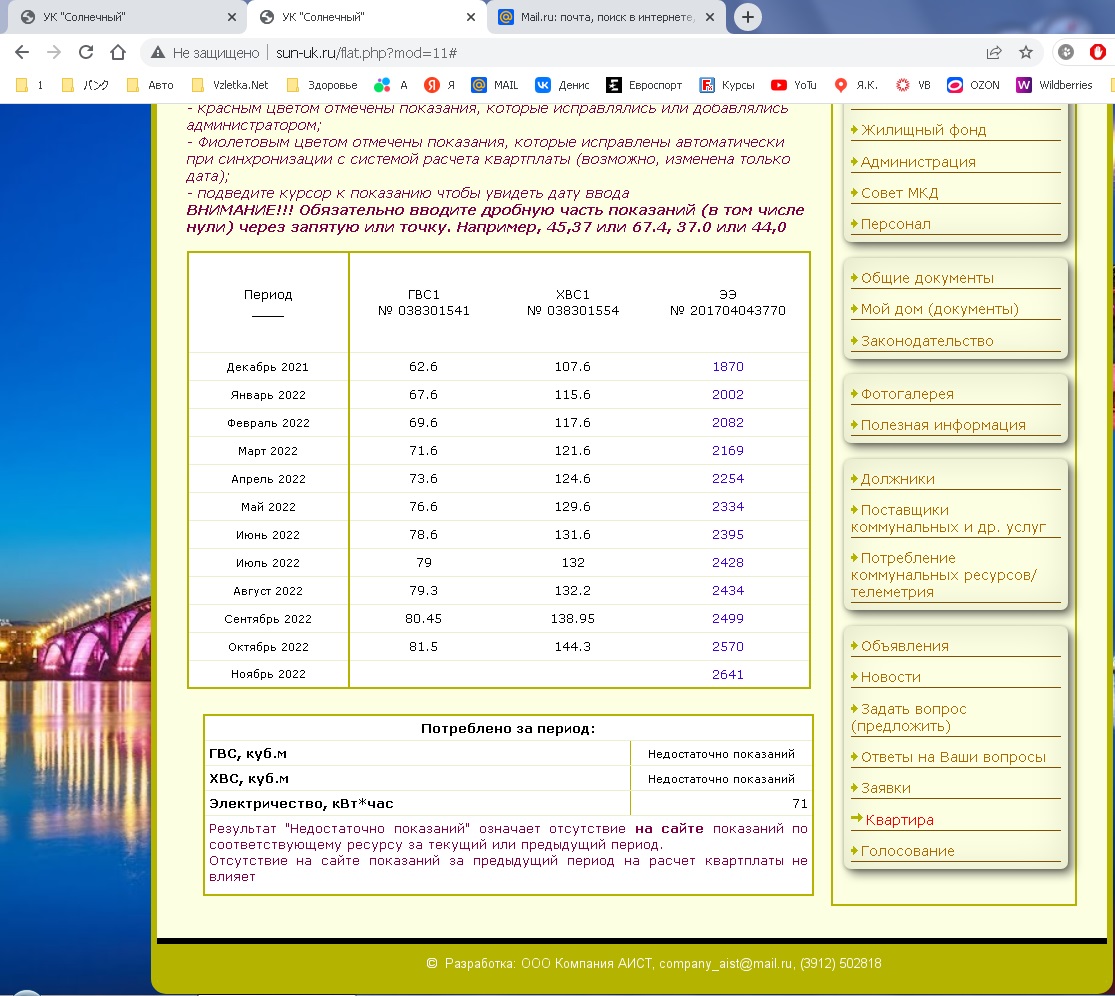Open the Голосование sidebar link
Image resolution: width=1115 pixels, height=996 pixels.
point(907,851)
